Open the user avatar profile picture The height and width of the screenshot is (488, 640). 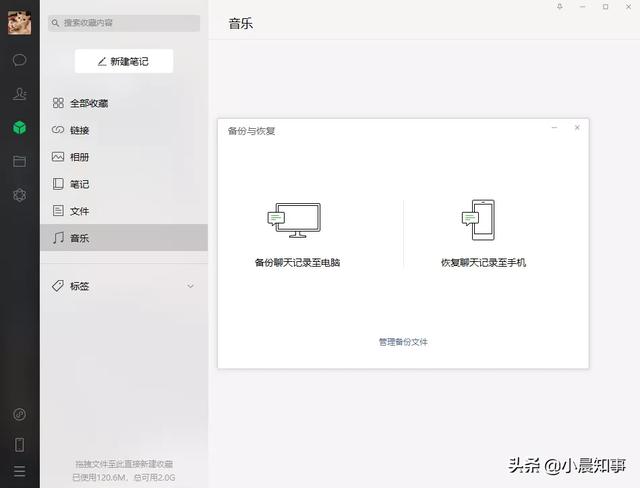click(x=19, y=22)
